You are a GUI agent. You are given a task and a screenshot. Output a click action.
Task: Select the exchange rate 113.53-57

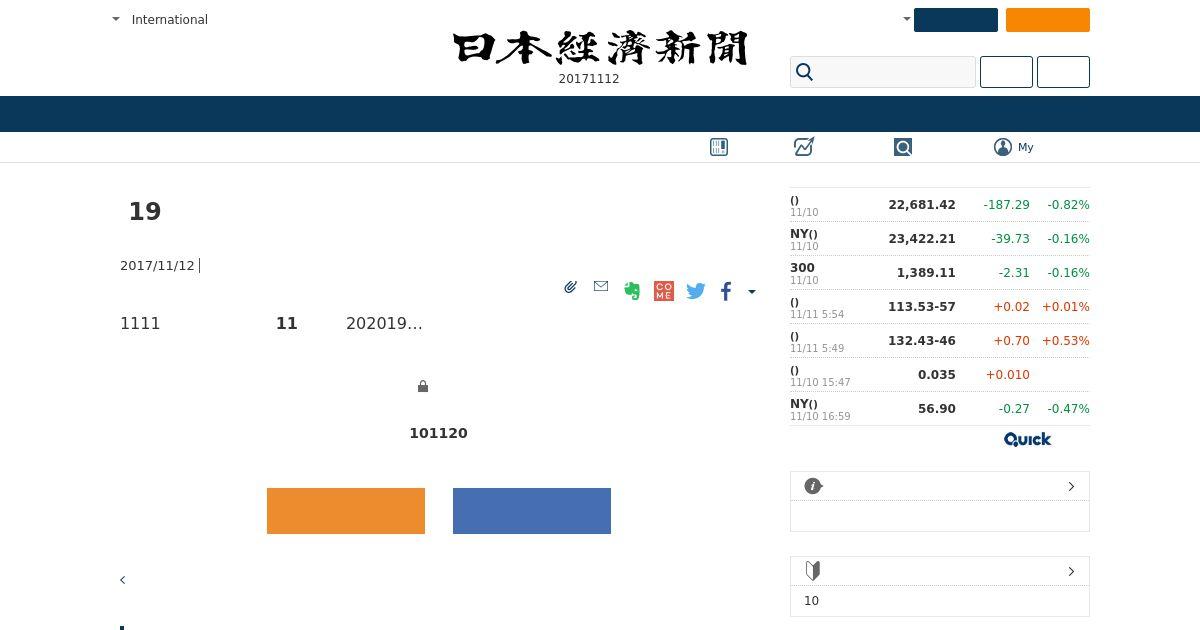coord(922,306)
